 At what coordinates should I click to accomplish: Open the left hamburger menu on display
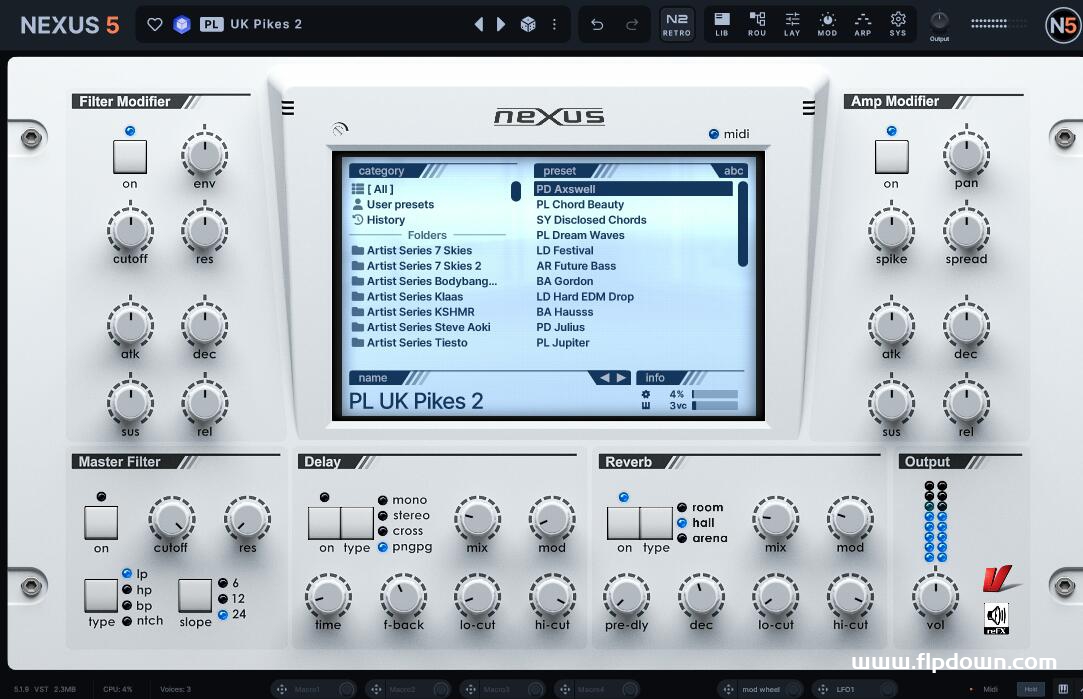[288, 108]
